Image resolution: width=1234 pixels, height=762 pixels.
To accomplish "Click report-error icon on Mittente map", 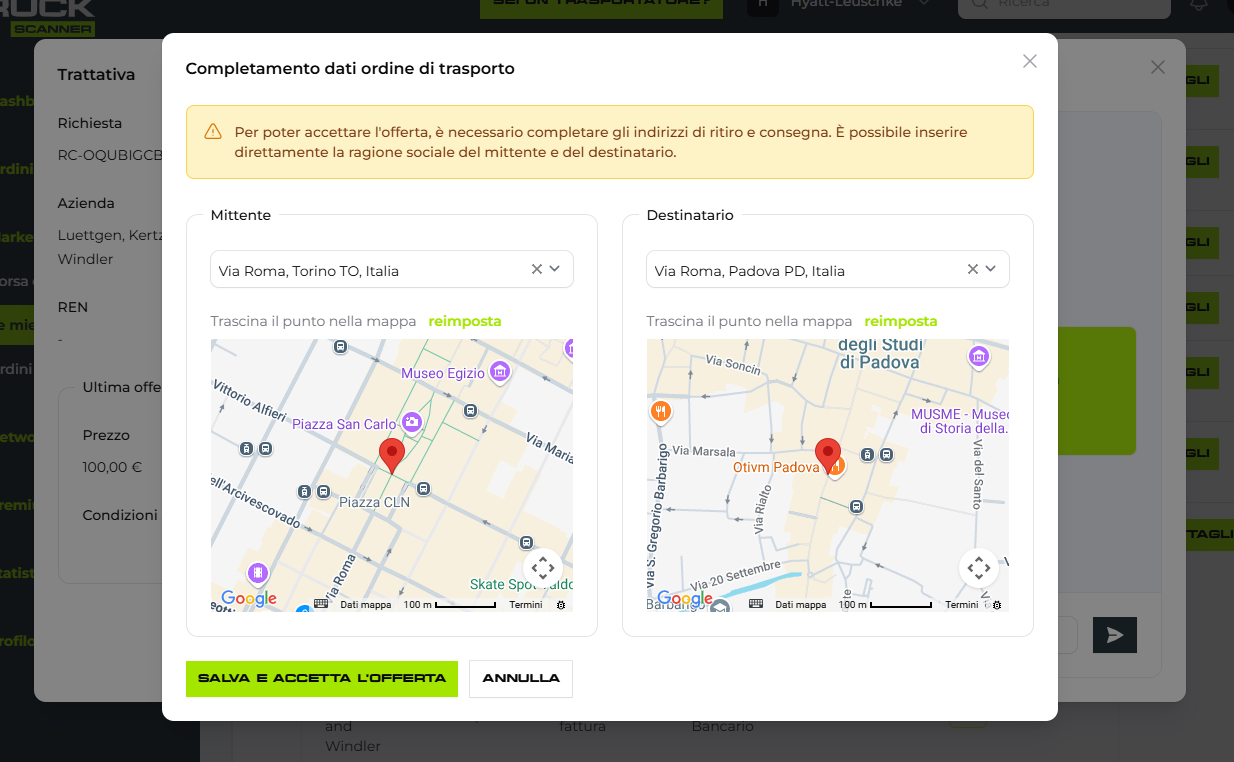I will [x=560, y=605].
